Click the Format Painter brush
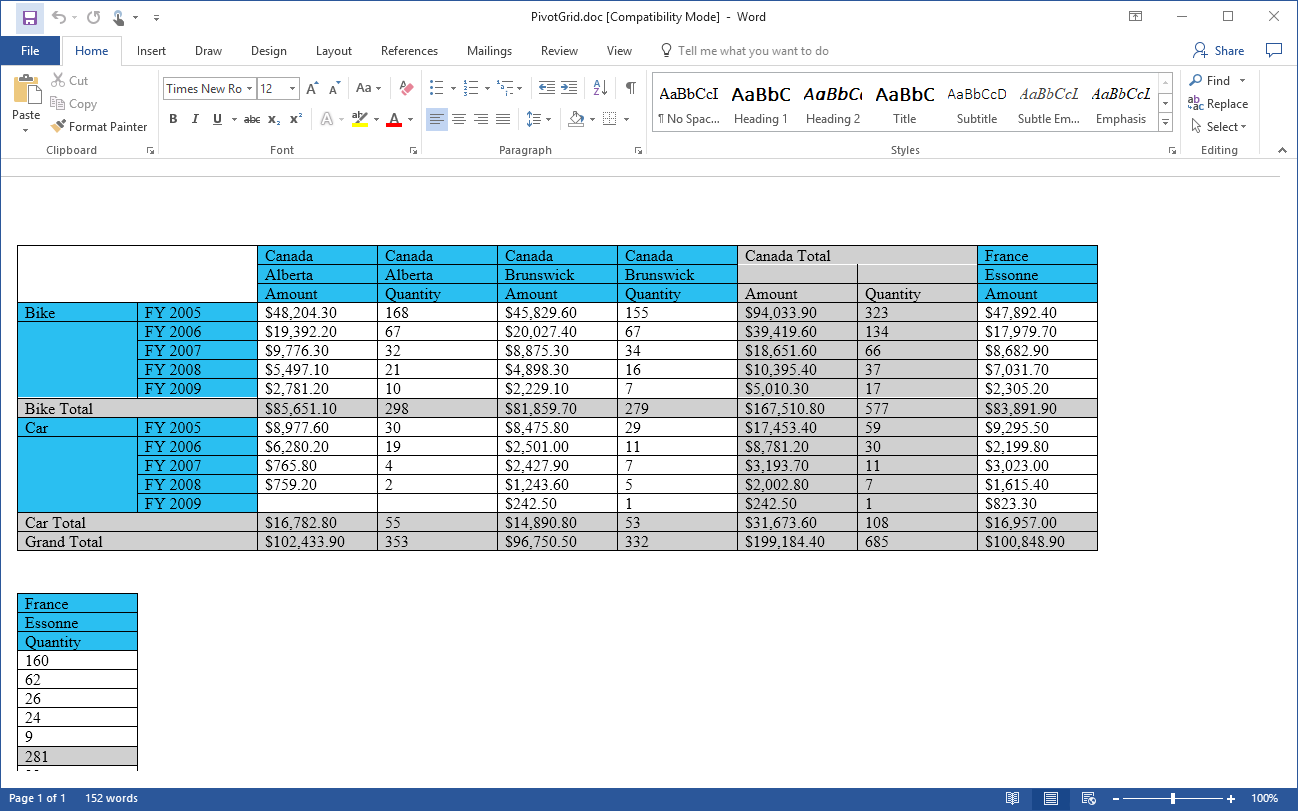This screenshot has width=1298, height=811. click(x=99, y=127)
